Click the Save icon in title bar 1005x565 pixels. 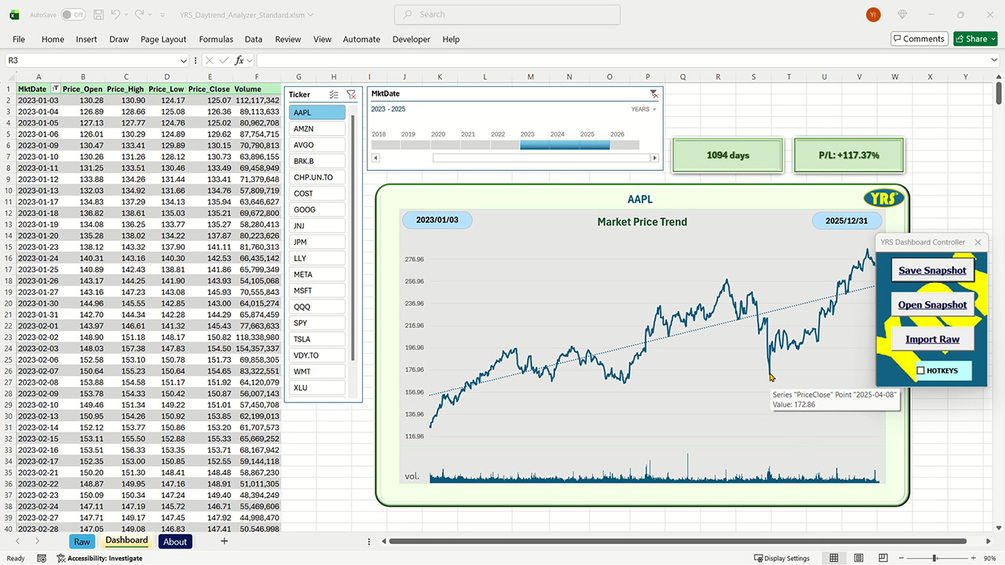click(98, 14)
